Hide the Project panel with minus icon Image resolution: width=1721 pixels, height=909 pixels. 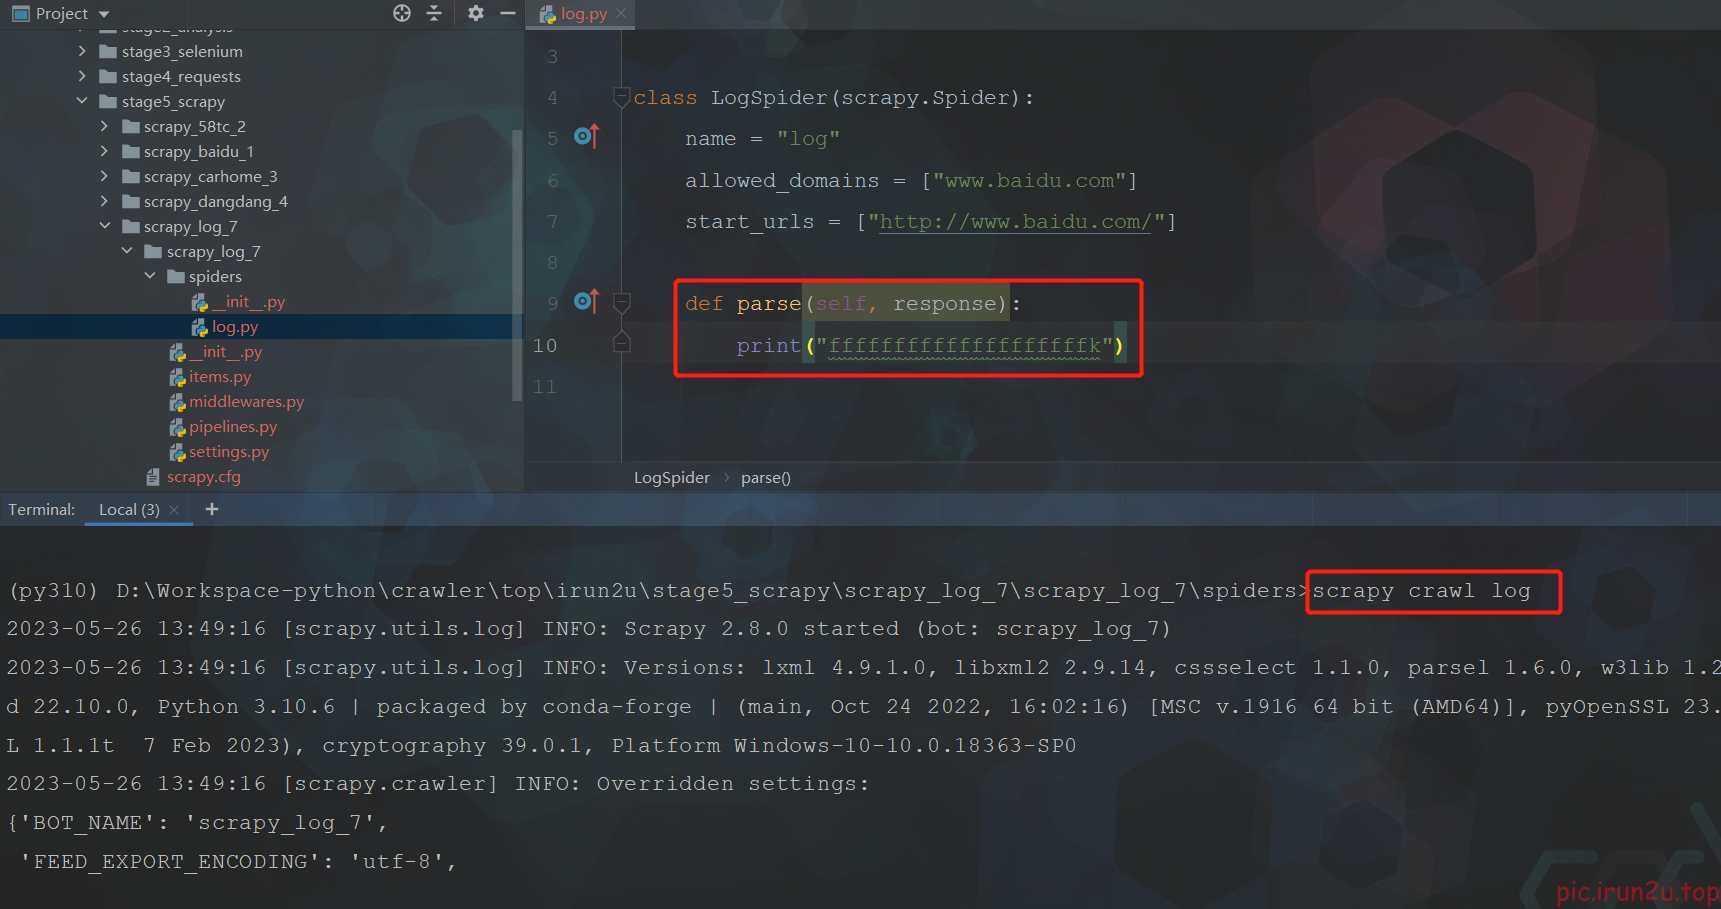click(x=508, y=13)
